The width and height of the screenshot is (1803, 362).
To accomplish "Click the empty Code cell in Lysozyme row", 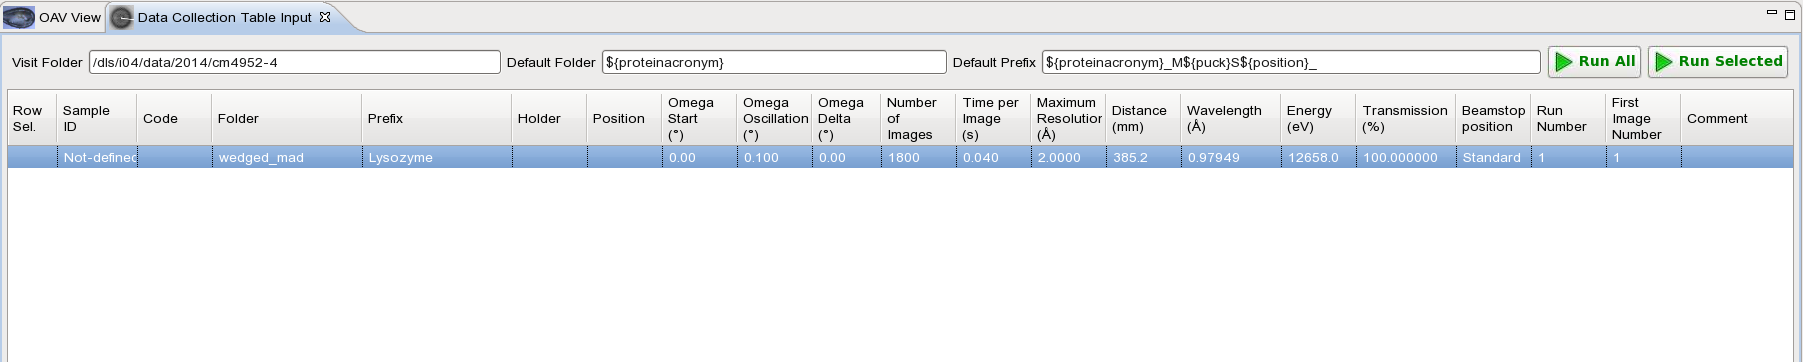I will pos(174,157).
